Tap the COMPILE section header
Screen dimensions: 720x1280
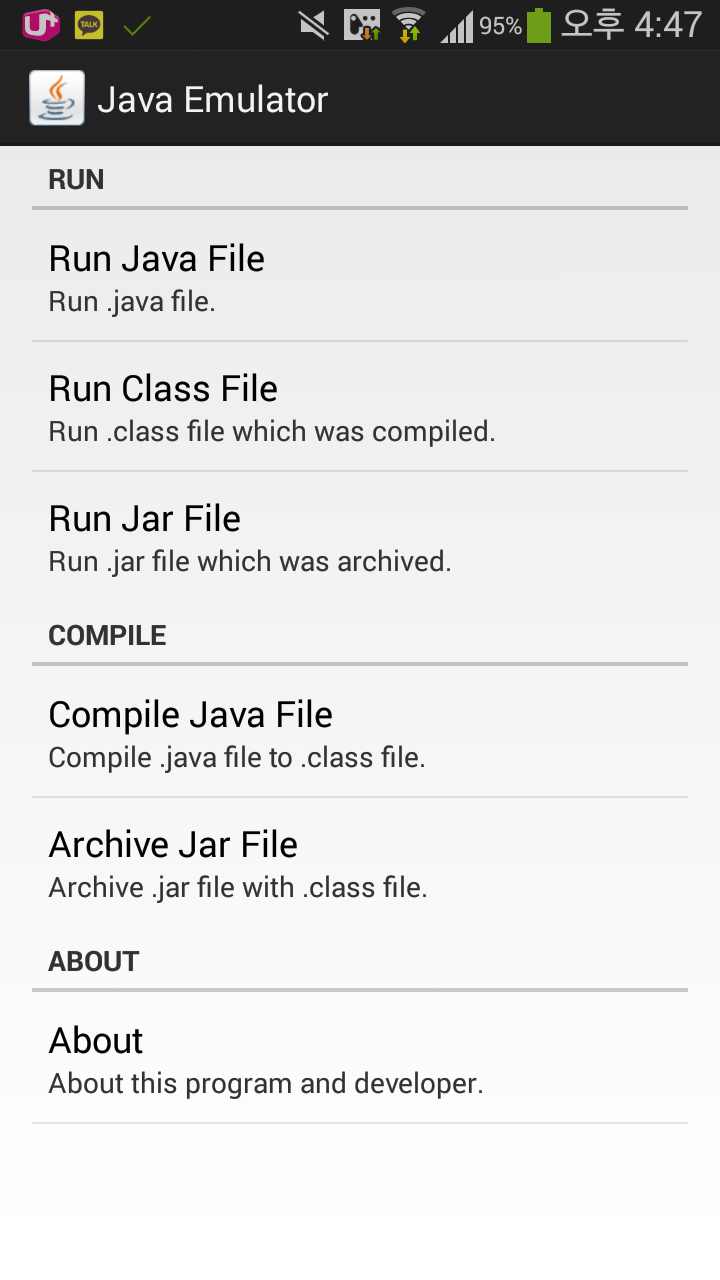(107, 636)
